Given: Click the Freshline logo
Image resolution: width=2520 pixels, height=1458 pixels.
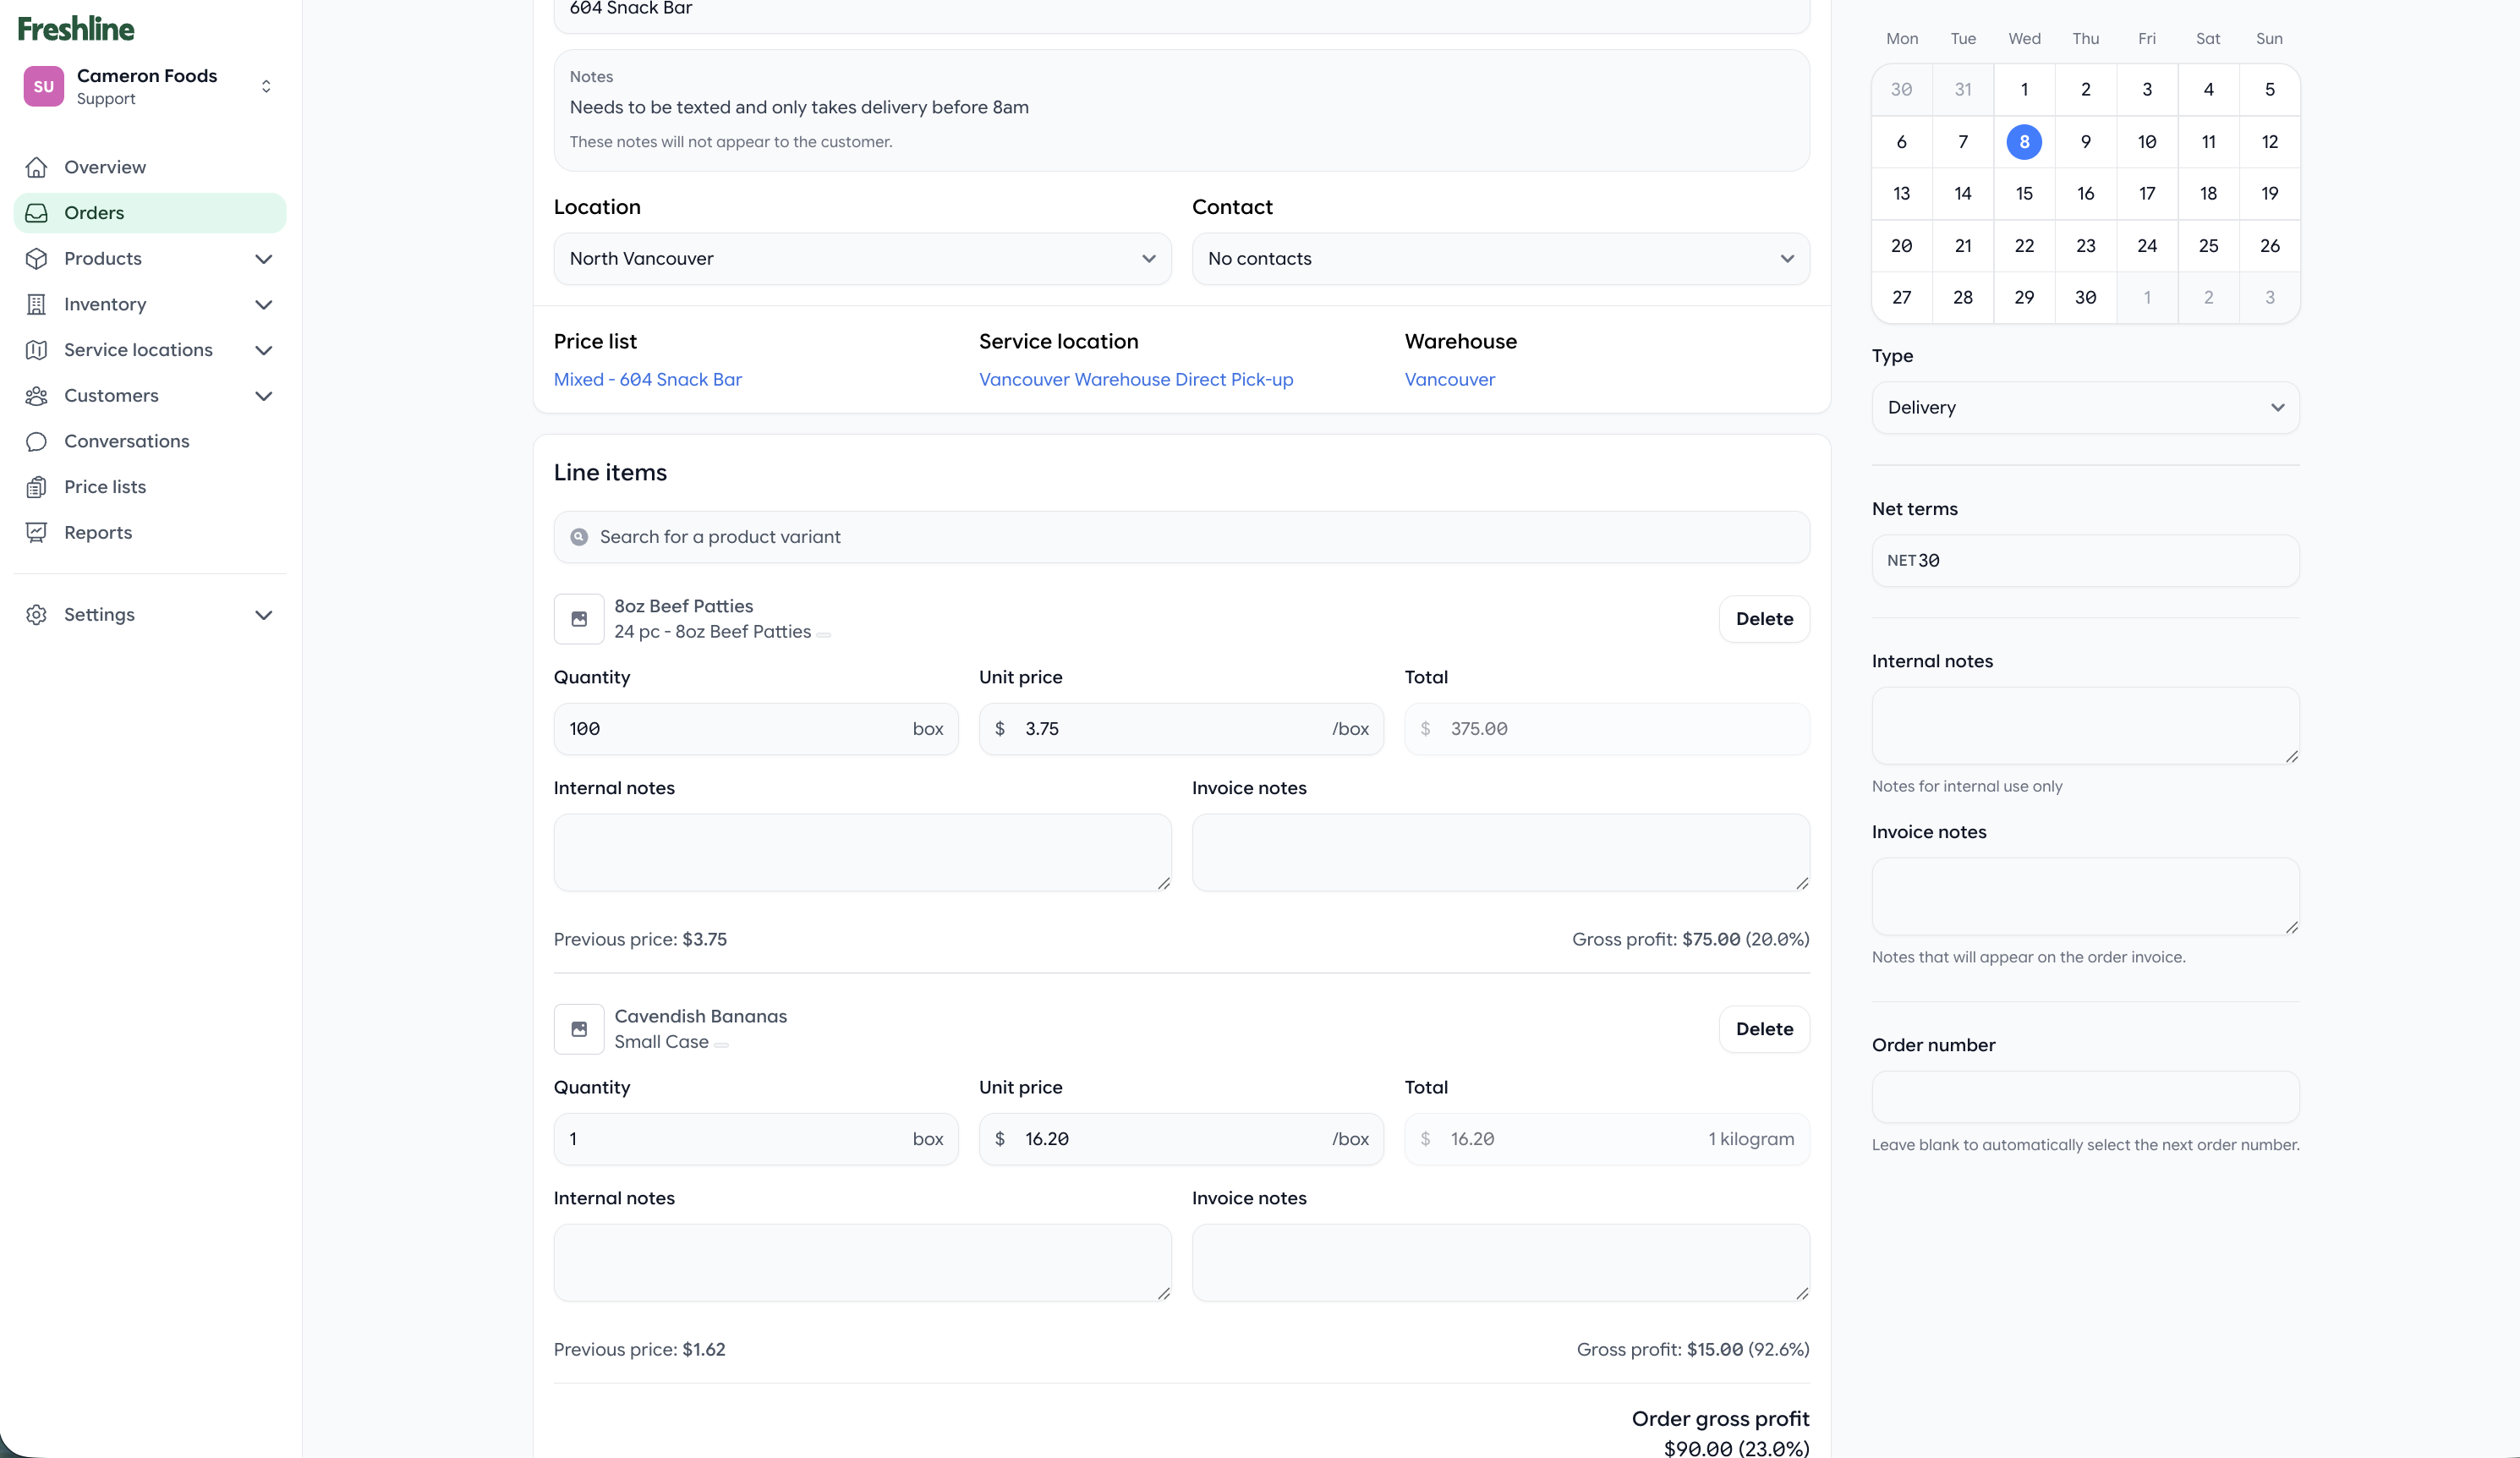Looking at the screenshot, I should coord(76,29).
